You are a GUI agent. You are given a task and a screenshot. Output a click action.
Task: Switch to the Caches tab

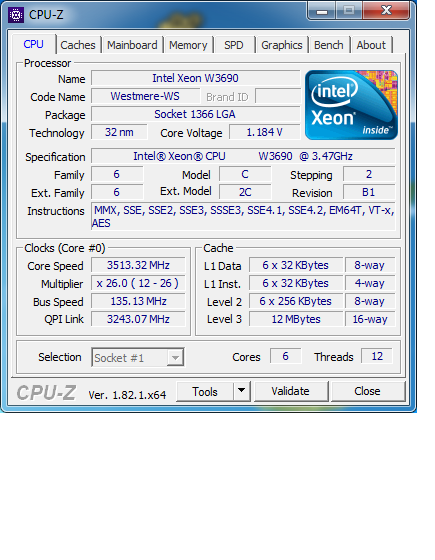pos(78,45)
